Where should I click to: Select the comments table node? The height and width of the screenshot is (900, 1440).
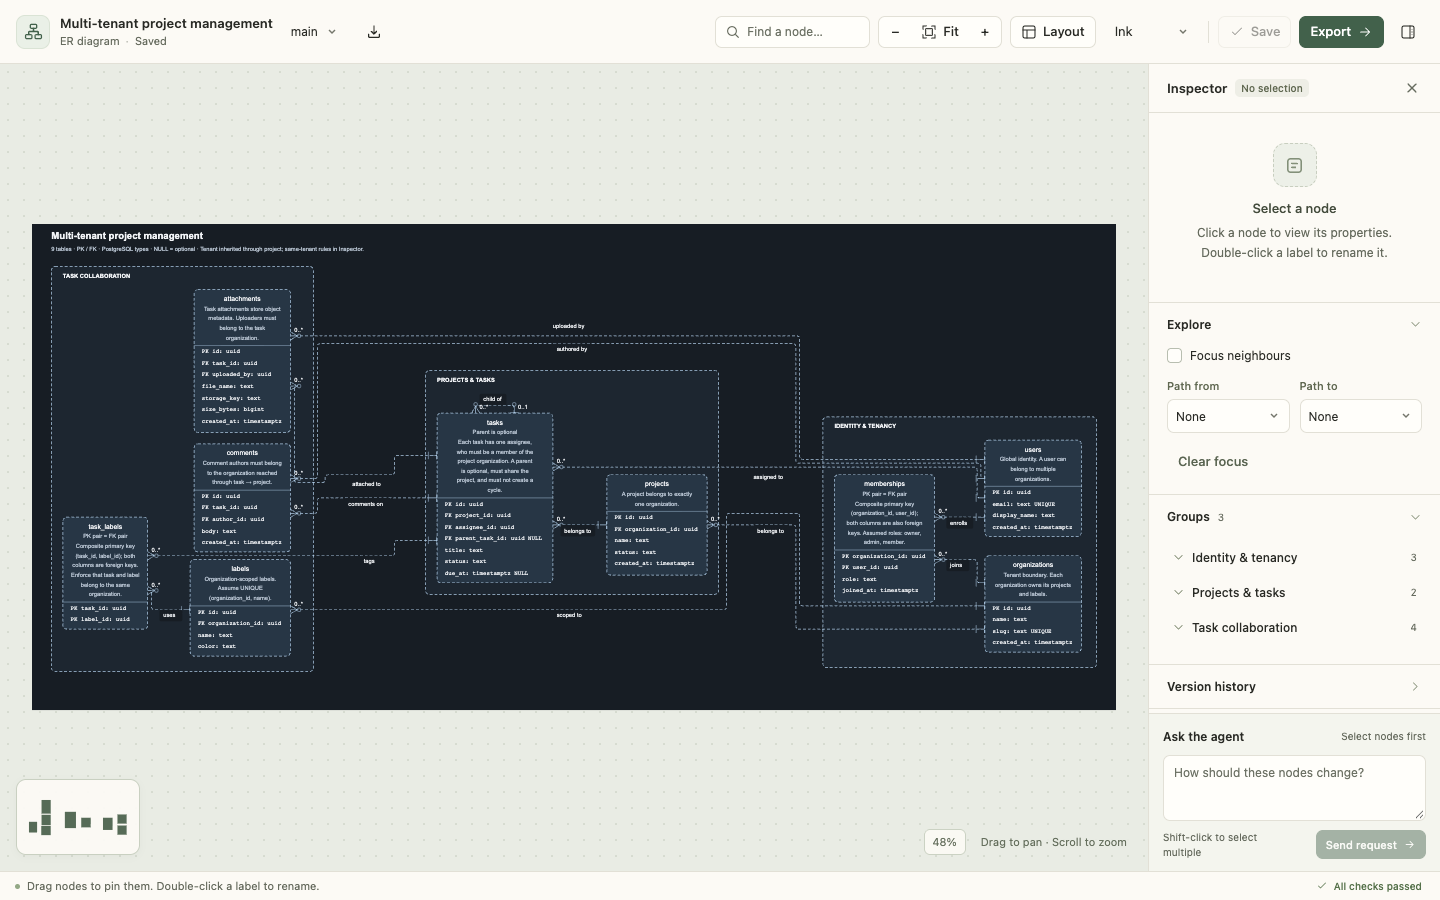242,498
